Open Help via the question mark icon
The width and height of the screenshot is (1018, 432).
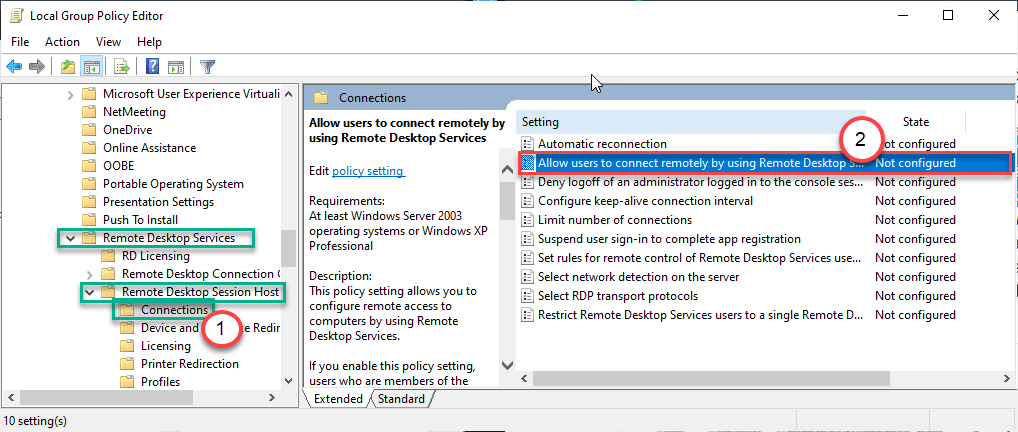153,67
